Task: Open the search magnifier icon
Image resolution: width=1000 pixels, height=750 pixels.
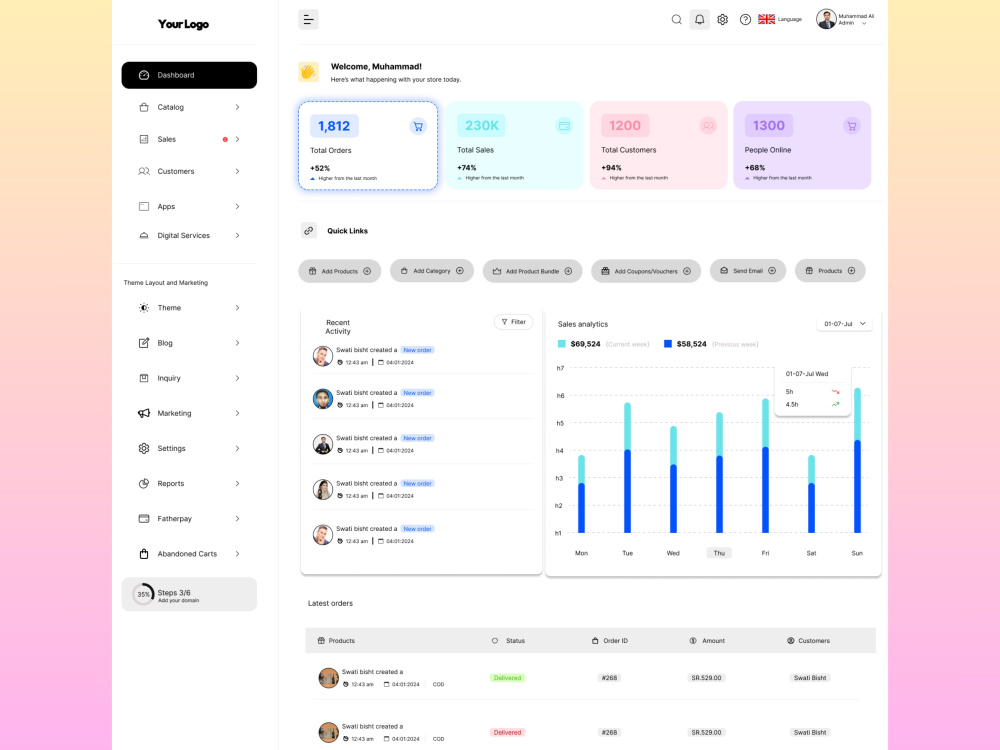Action: click(677, 20)
